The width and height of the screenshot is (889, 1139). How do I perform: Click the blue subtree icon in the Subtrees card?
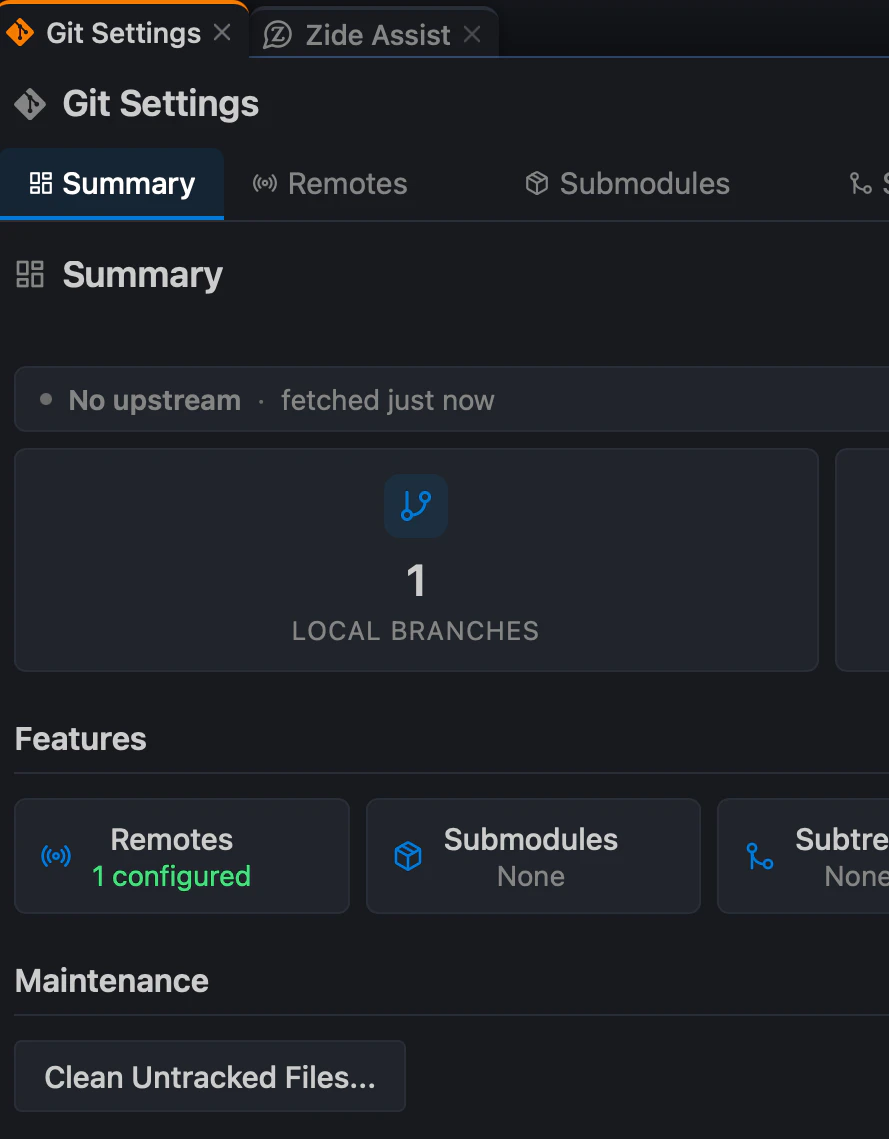click(760, 856)
